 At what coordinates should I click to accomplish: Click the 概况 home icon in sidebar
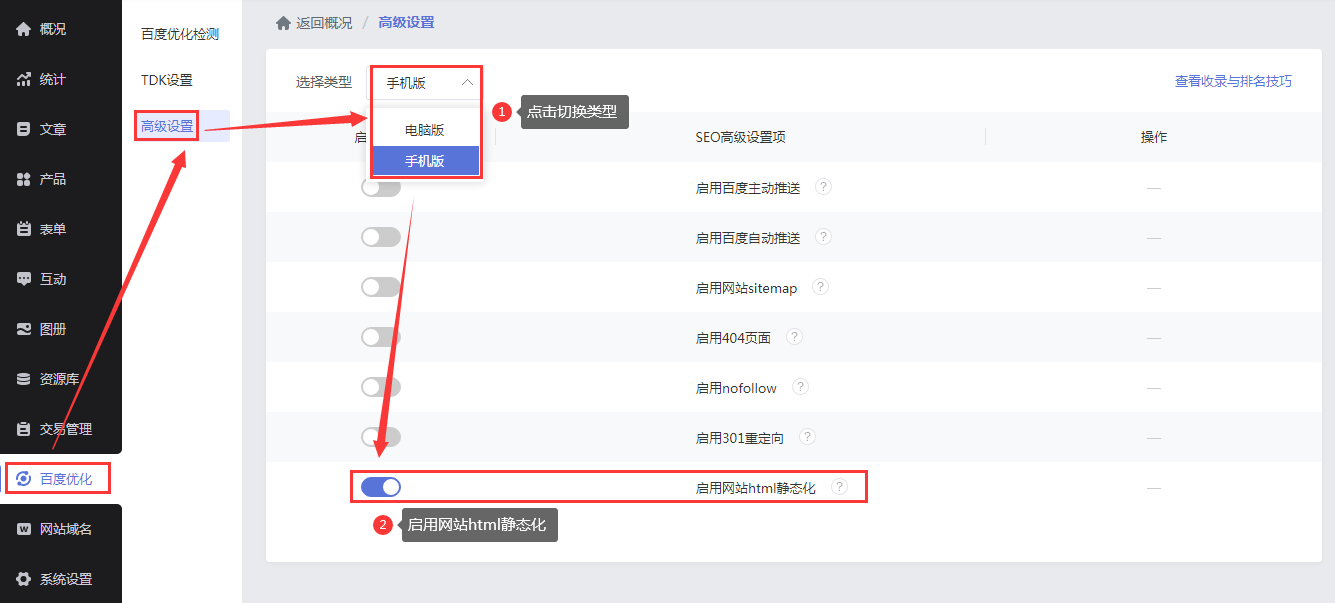click(x=24, y=29)
